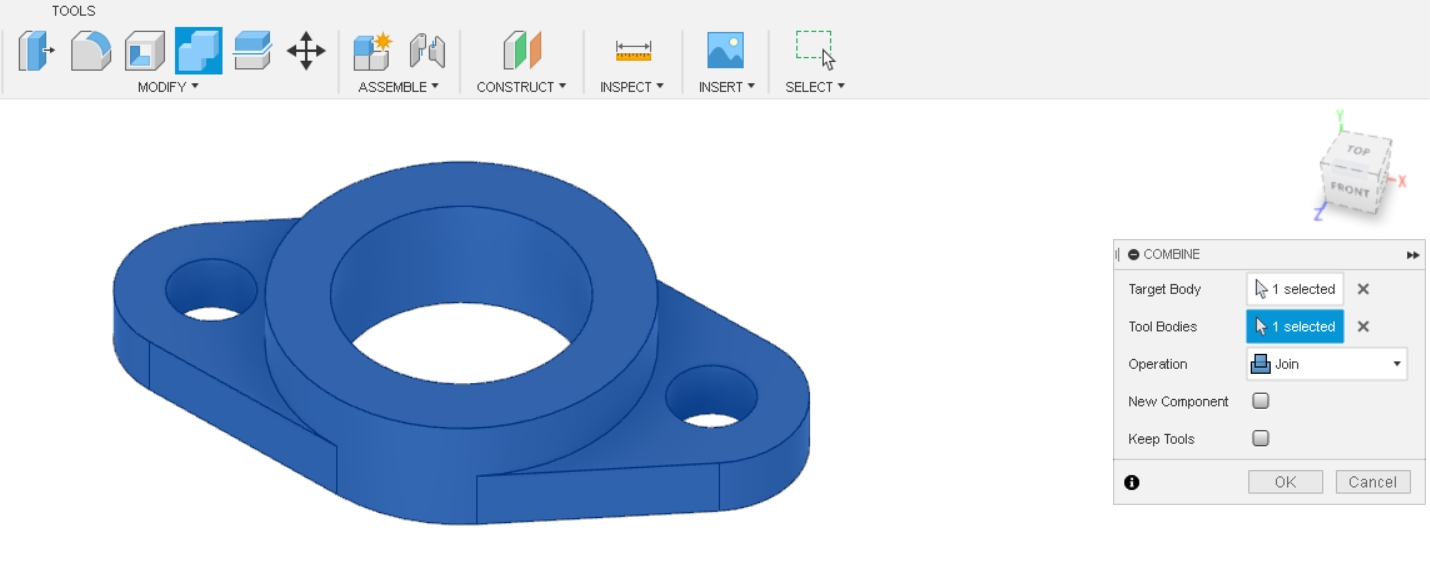Click the Insert image icon
Screen dimensions: 1430x586
pyautogui.click(x=725, y=50)
